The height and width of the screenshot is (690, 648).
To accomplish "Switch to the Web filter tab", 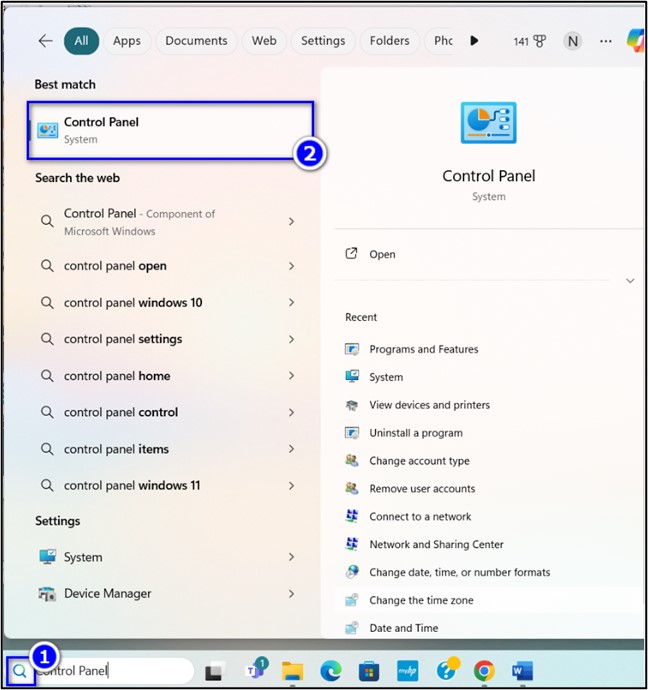I will (x=264, y=41).
